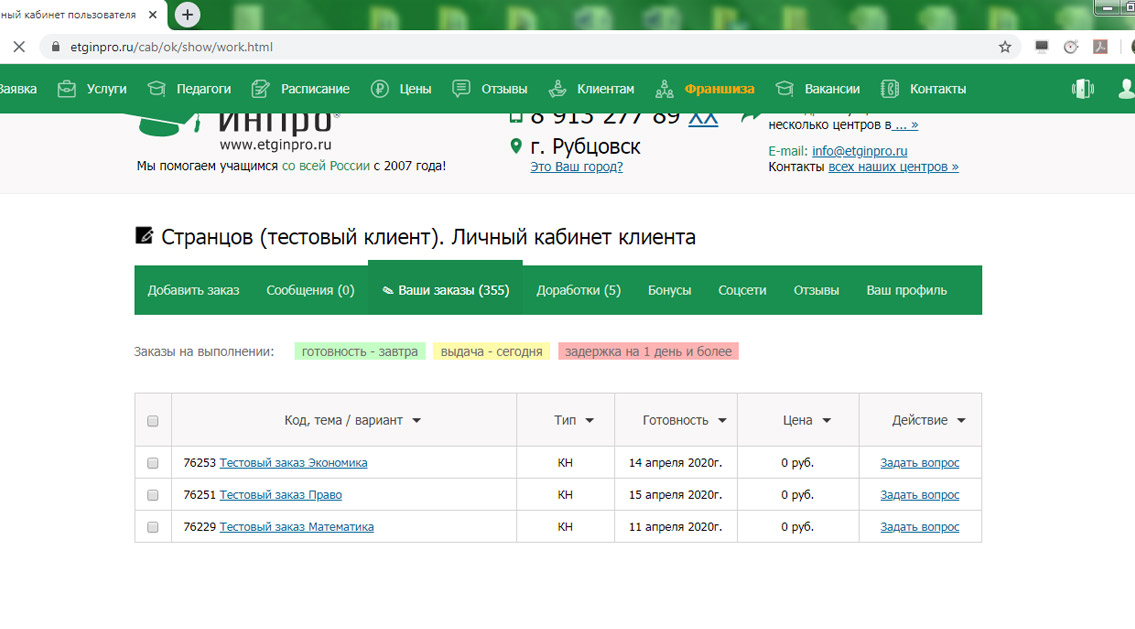
Task: Click the red 'задержка на 1 день' legend
Action: pyautogui.click(x=648, y=352)
